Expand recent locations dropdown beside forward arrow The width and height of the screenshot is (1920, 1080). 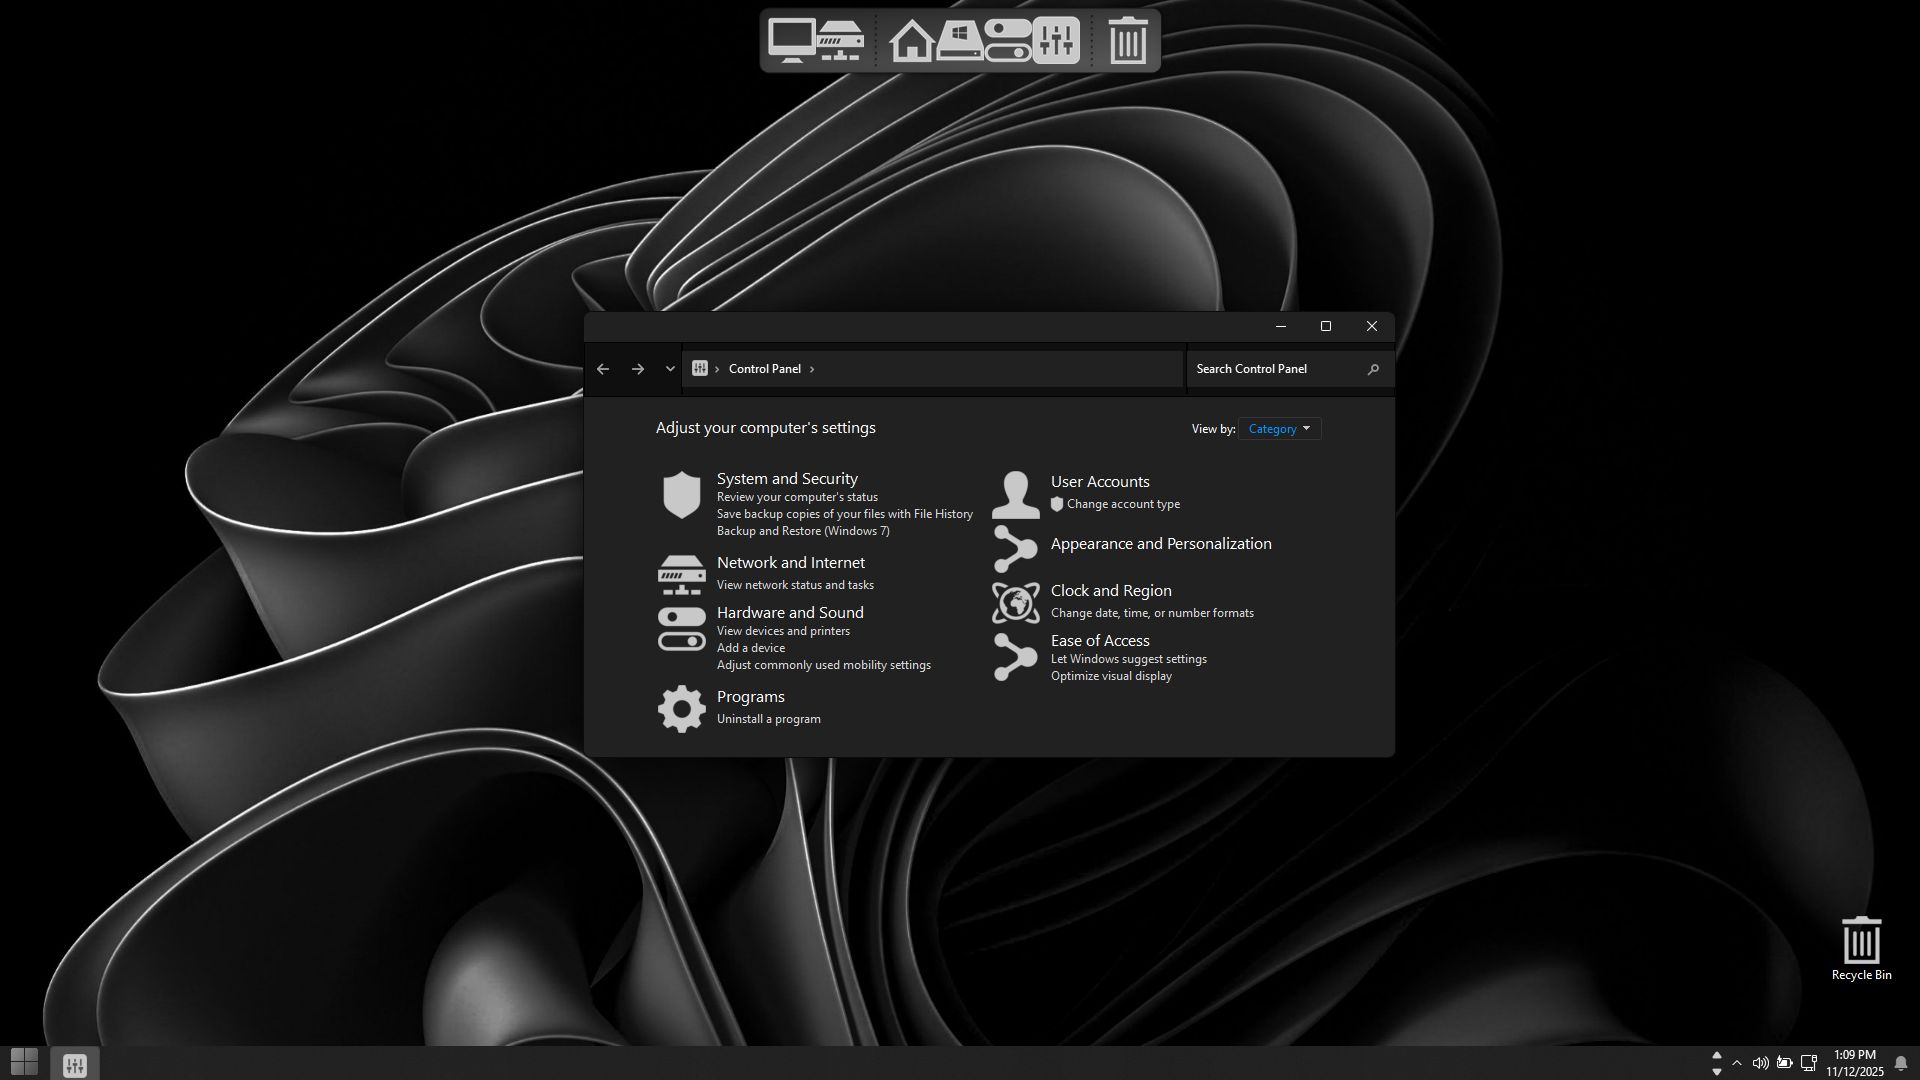(x=670, y=369)
